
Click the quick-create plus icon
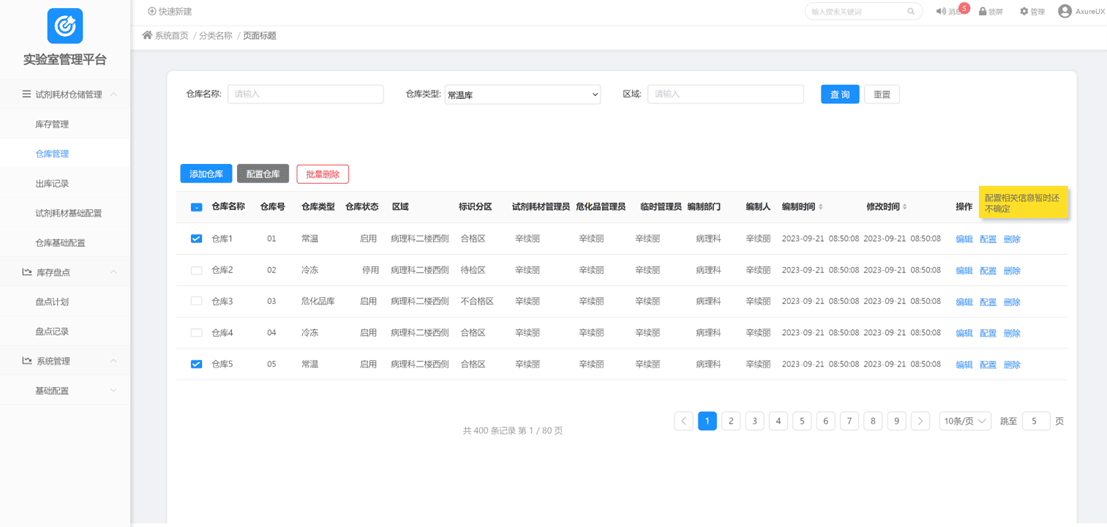(x=152, y=11)
